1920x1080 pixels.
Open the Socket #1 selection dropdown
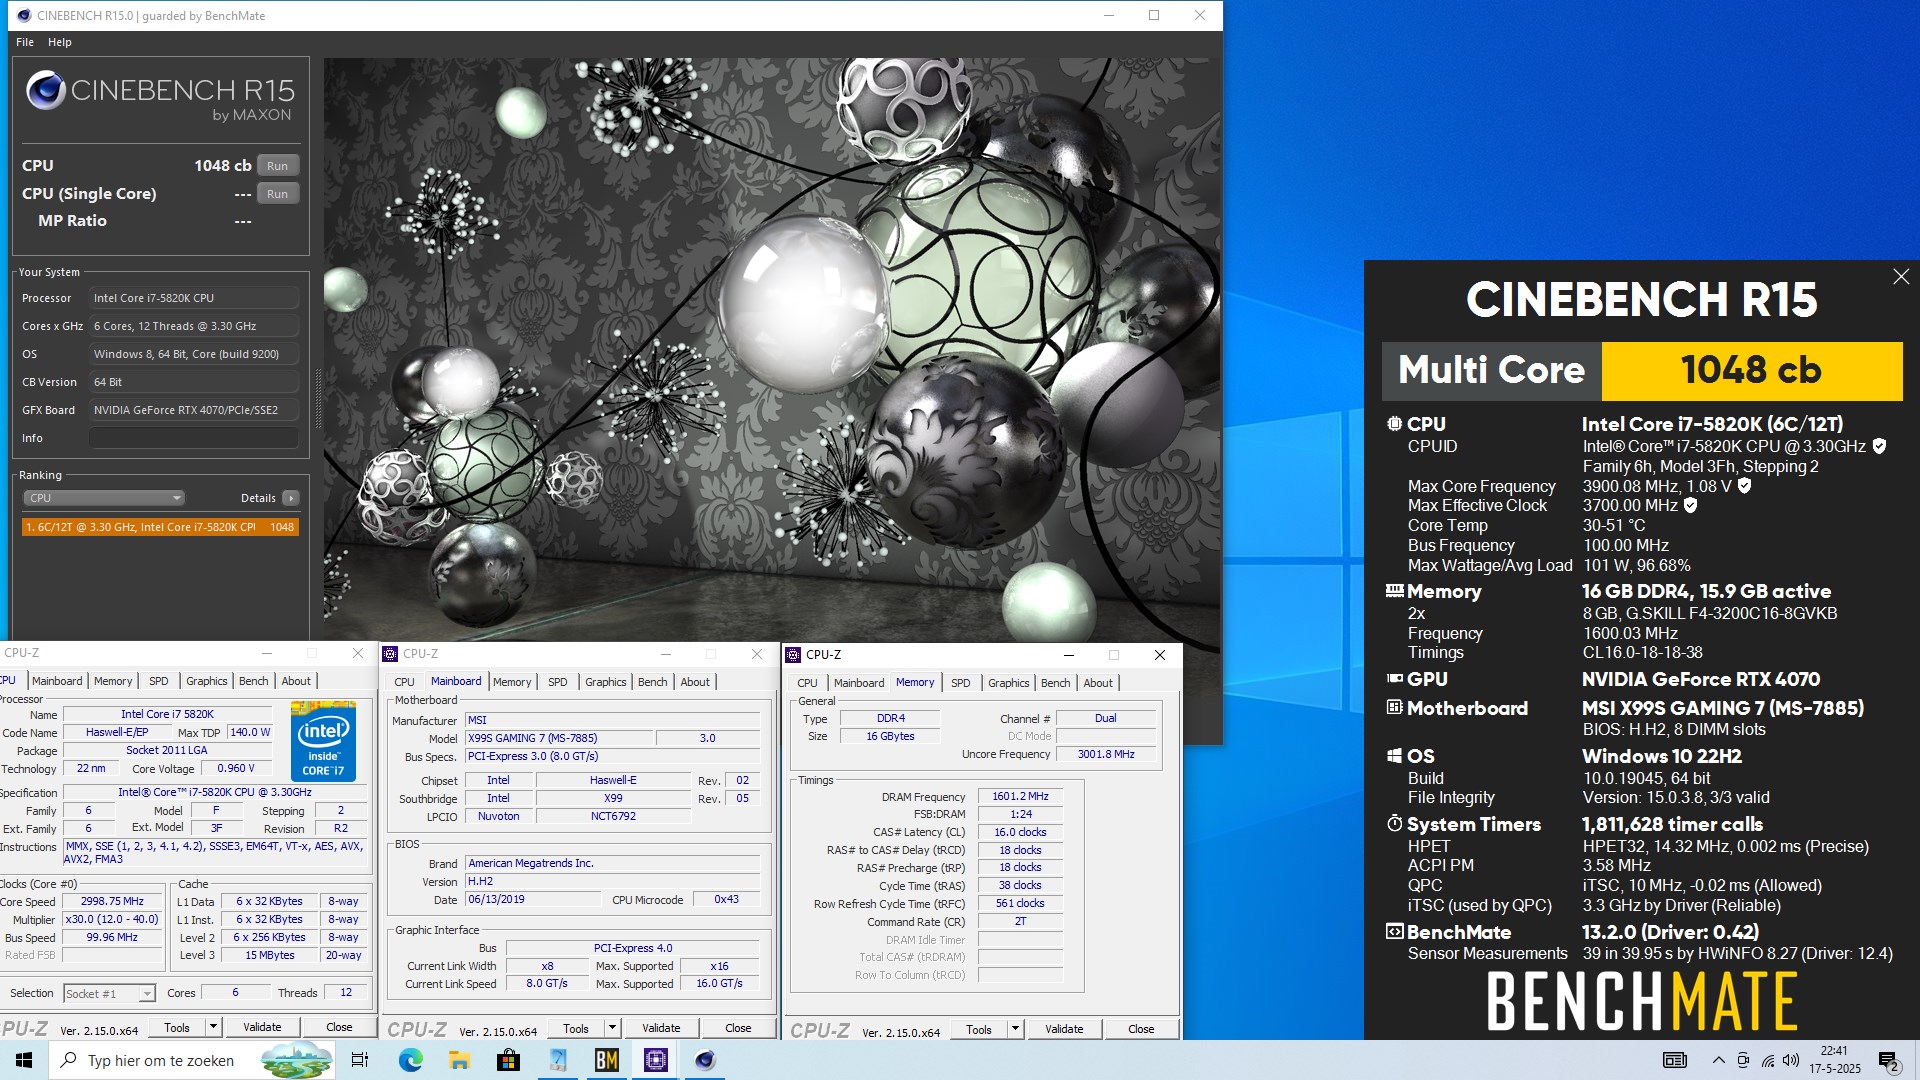point(109,993)
